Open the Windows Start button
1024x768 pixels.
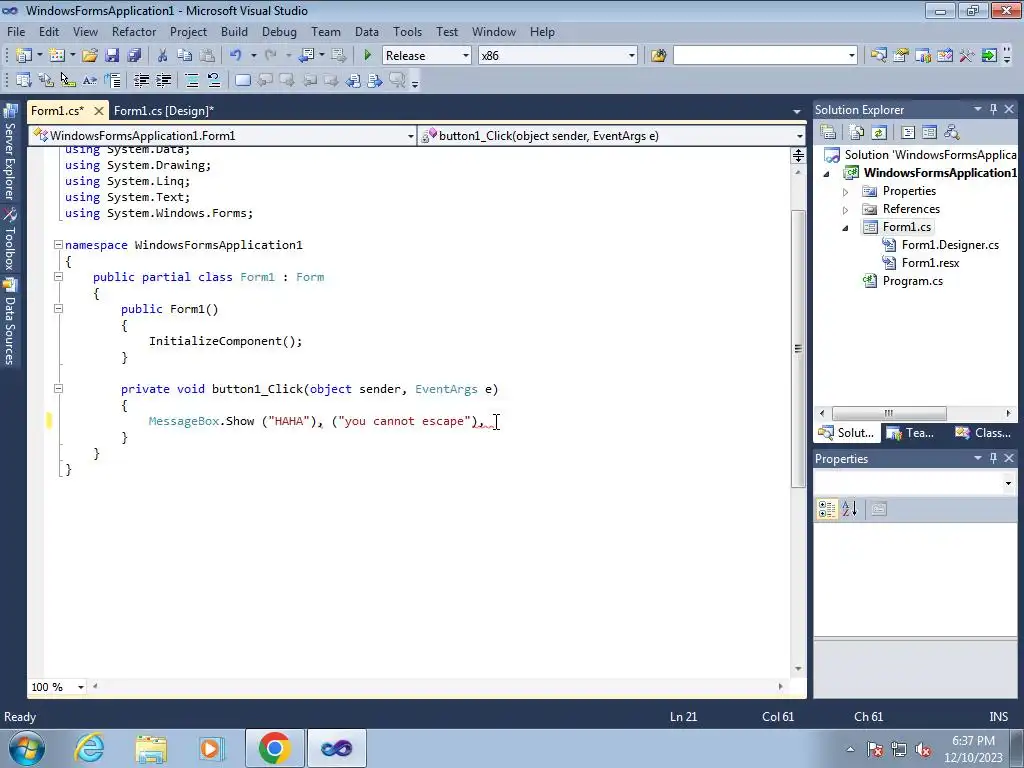click(x=27, y=748)
